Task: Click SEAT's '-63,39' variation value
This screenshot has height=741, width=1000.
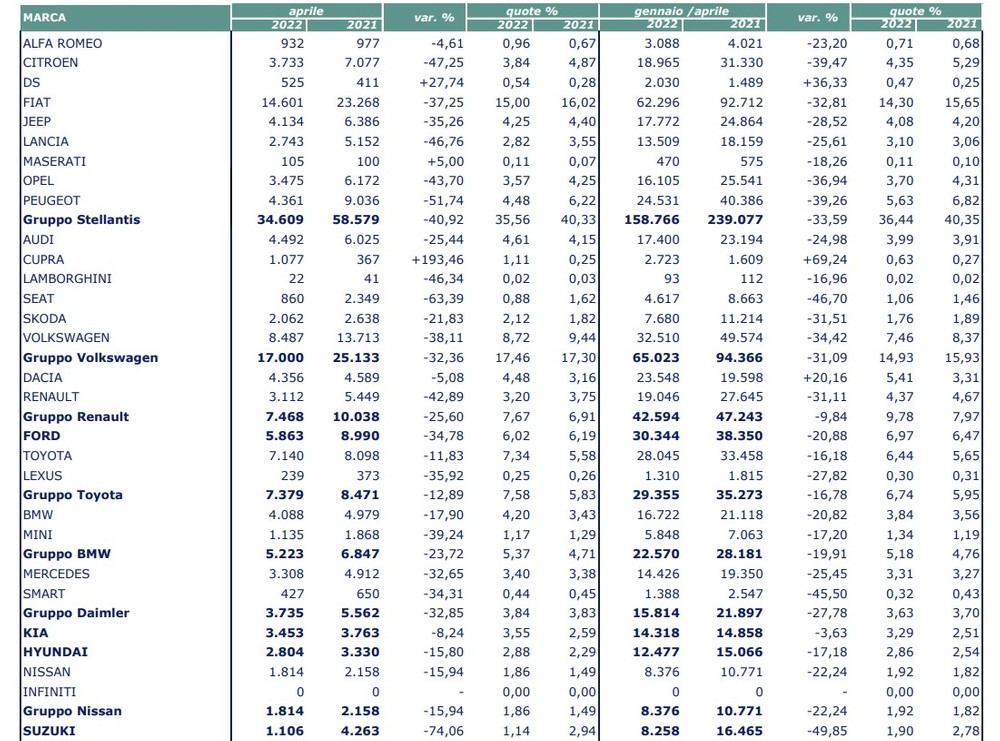Action: 443,298
